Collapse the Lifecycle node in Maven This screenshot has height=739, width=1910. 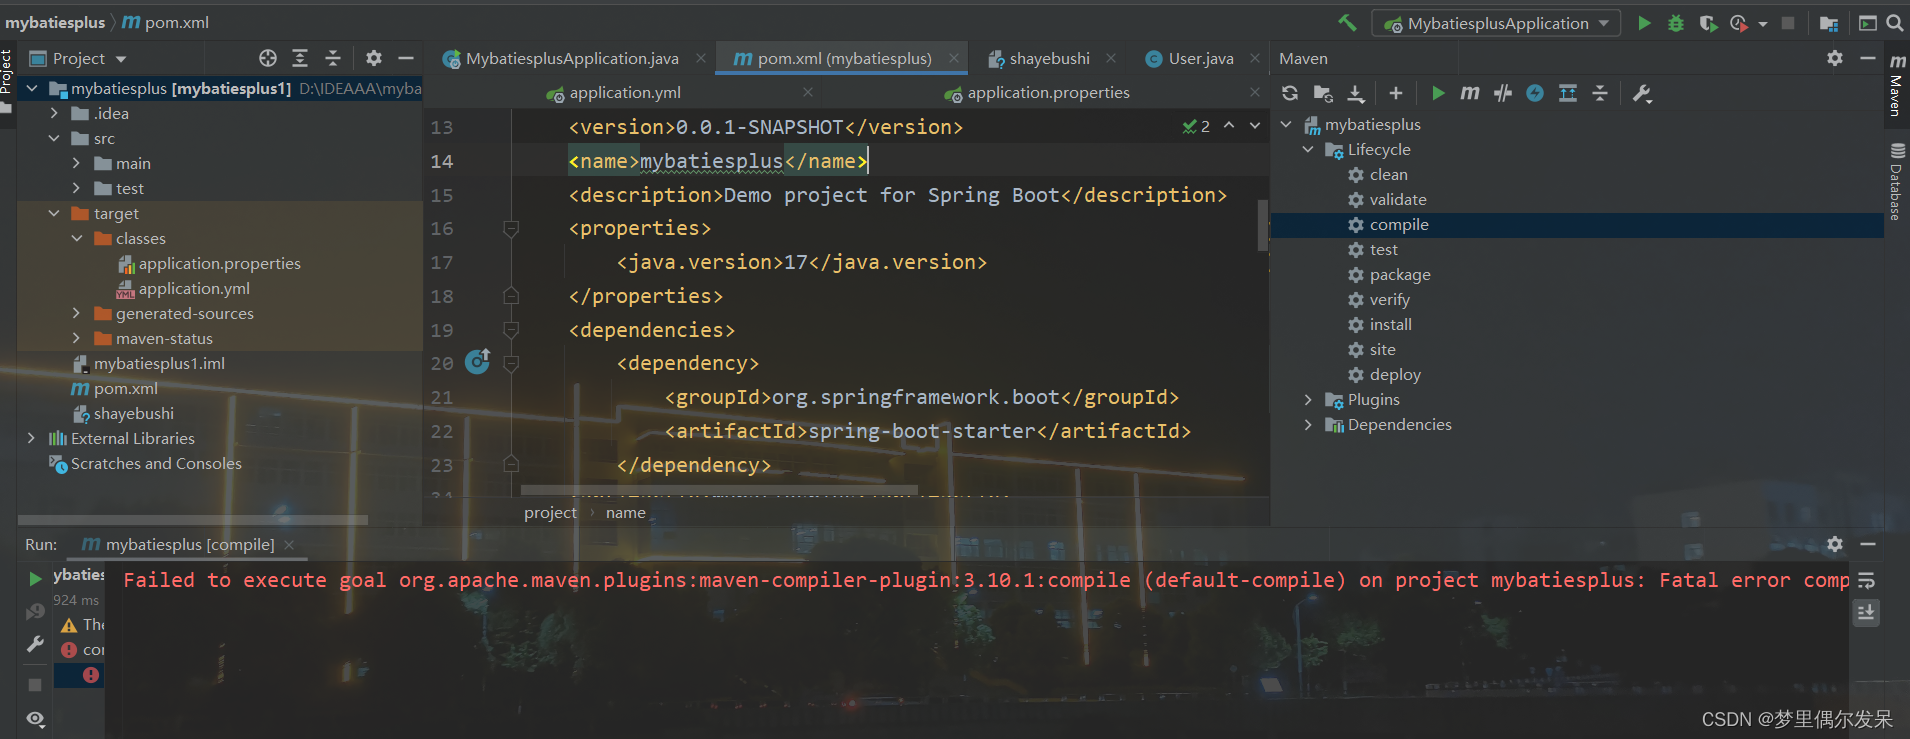[x=1308, y=149]
